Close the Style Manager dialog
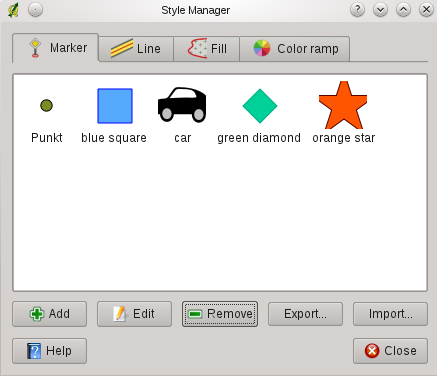437x376 pixels. click(390, 351)
